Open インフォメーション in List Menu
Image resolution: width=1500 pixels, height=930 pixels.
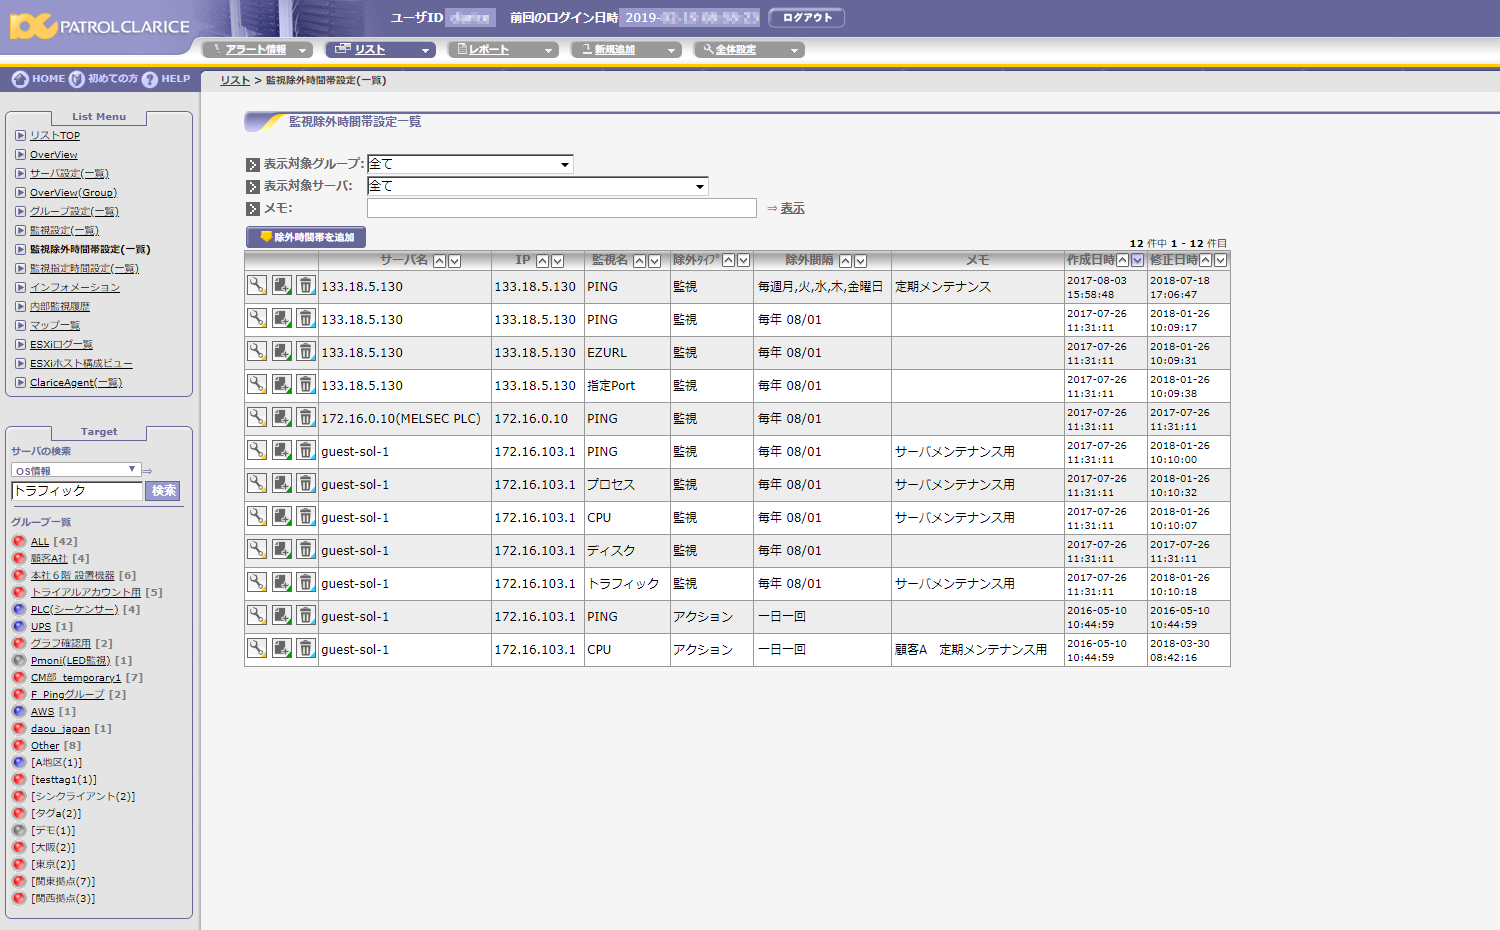(75, 288)
